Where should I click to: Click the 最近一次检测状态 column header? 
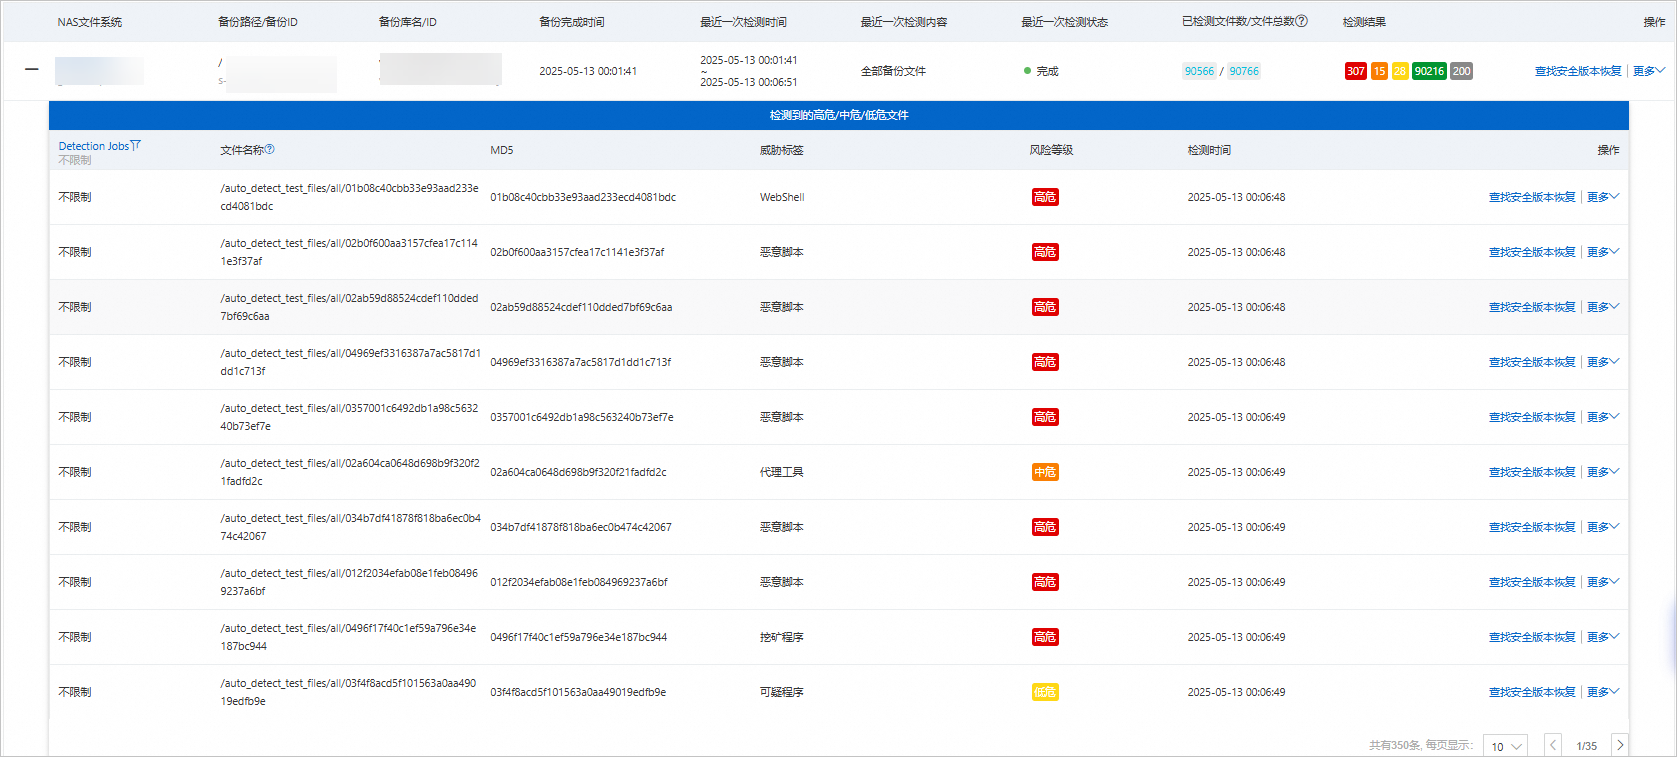point(1064,22)
